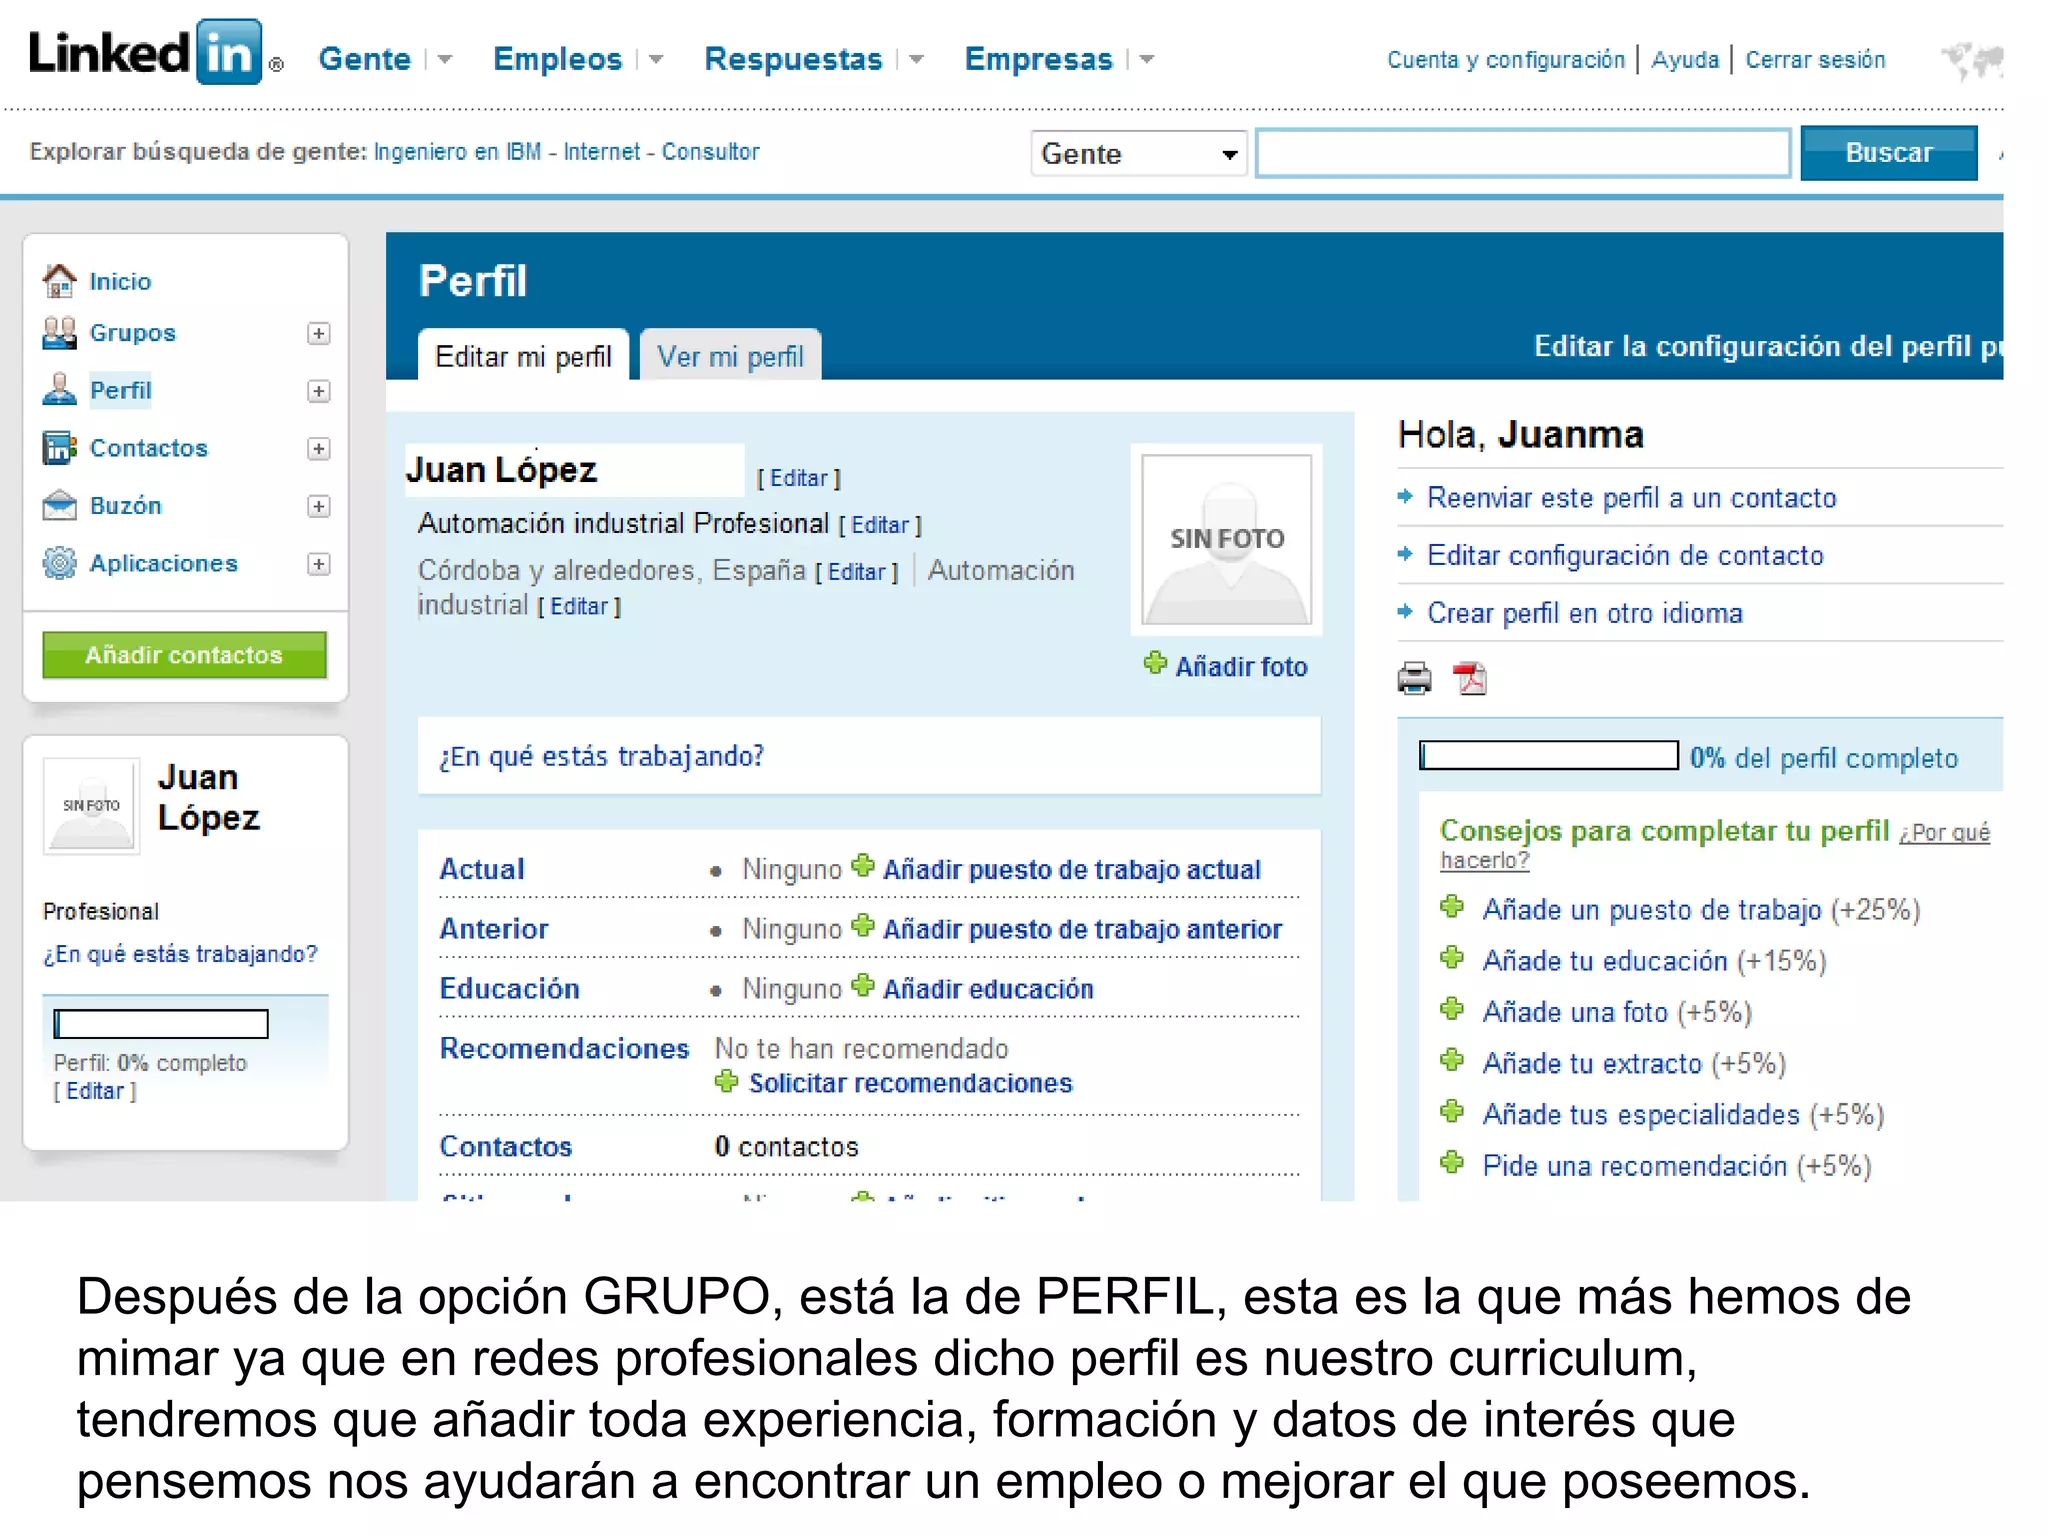Click plus icon beside Añadir educación

862,986
